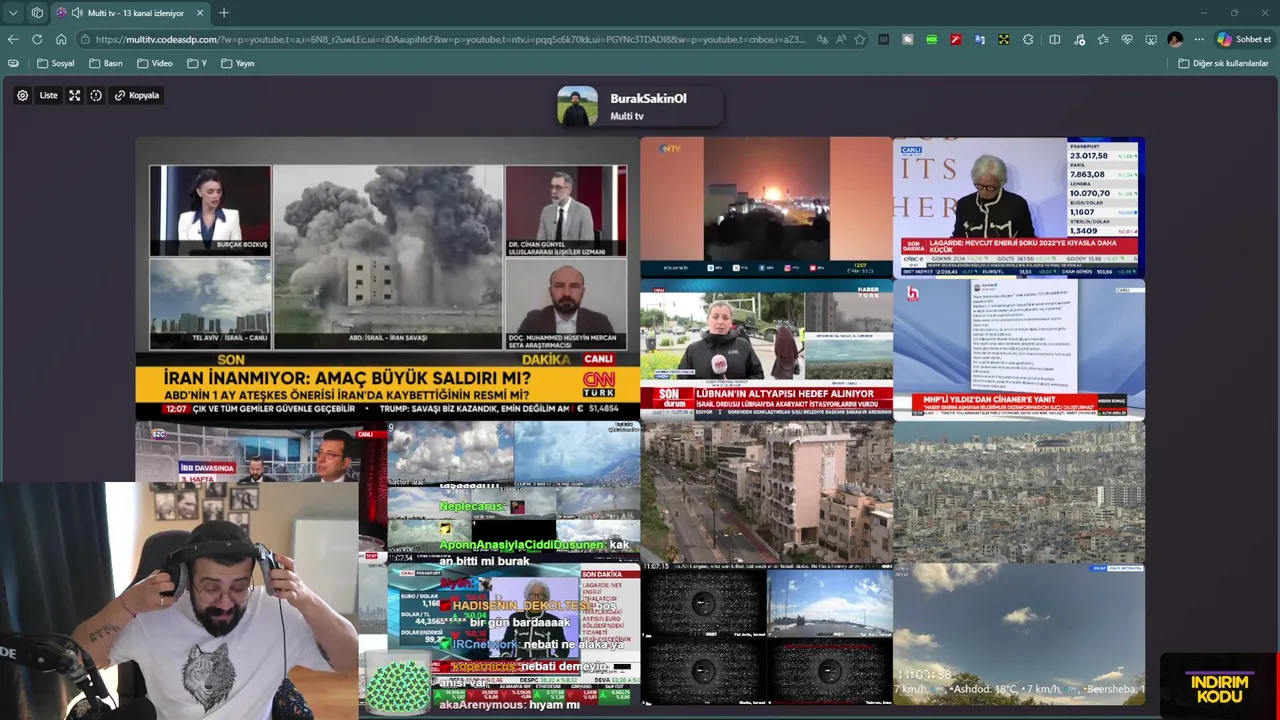
Task: Open the yellow arrows extension icon
Action: [x=1004, y=39]
